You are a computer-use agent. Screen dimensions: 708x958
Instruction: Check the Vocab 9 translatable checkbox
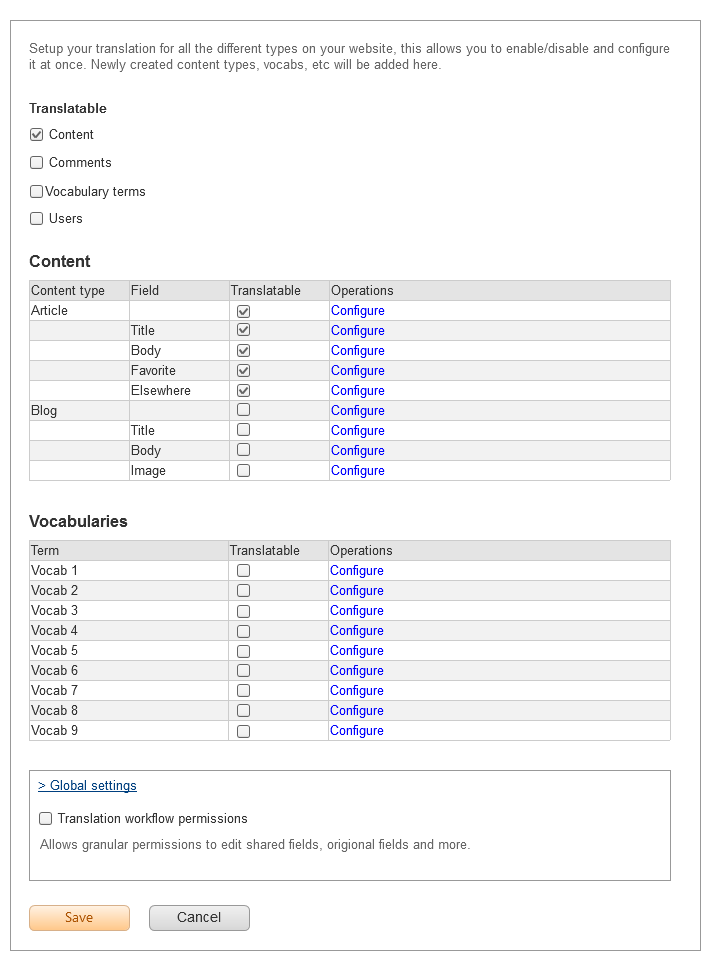pyautogui.click(x=243, y=731)
